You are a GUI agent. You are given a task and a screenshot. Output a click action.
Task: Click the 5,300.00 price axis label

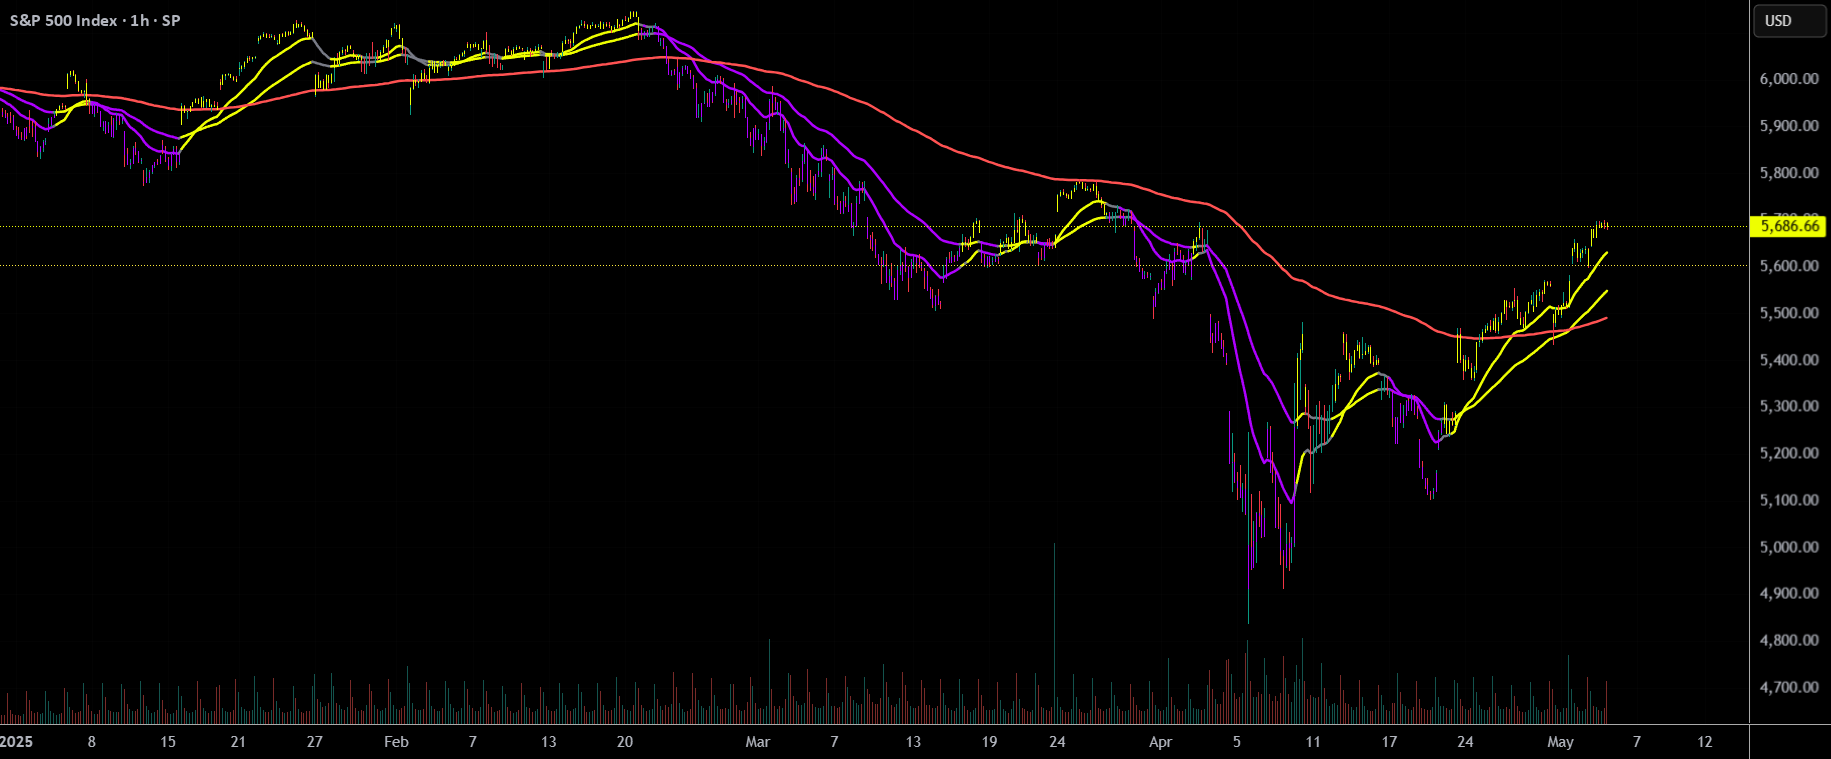point(1789,406)
